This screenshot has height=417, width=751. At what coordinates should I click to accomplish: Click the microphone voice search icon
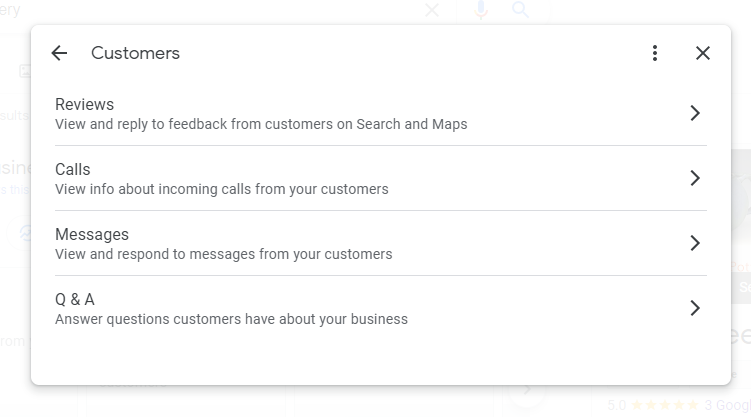tap(481, 10)
